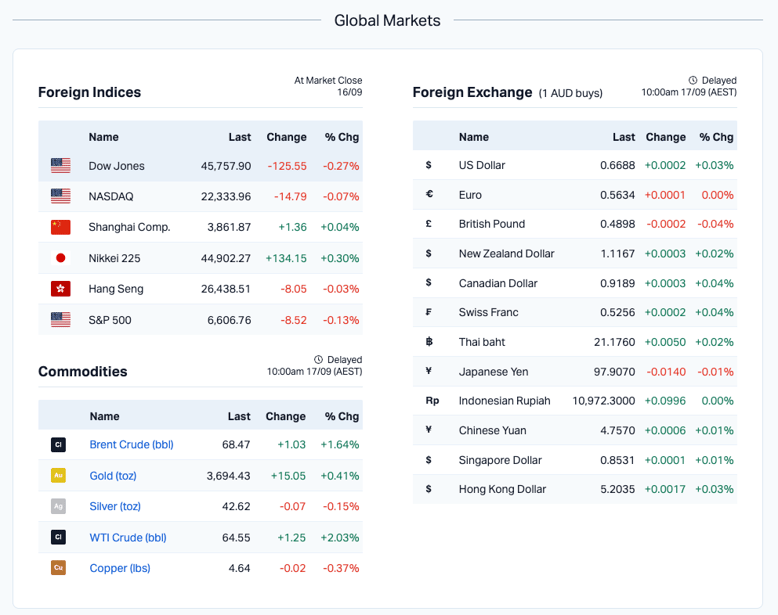Click the Thai baht currency symbol

tap(429, 342)
